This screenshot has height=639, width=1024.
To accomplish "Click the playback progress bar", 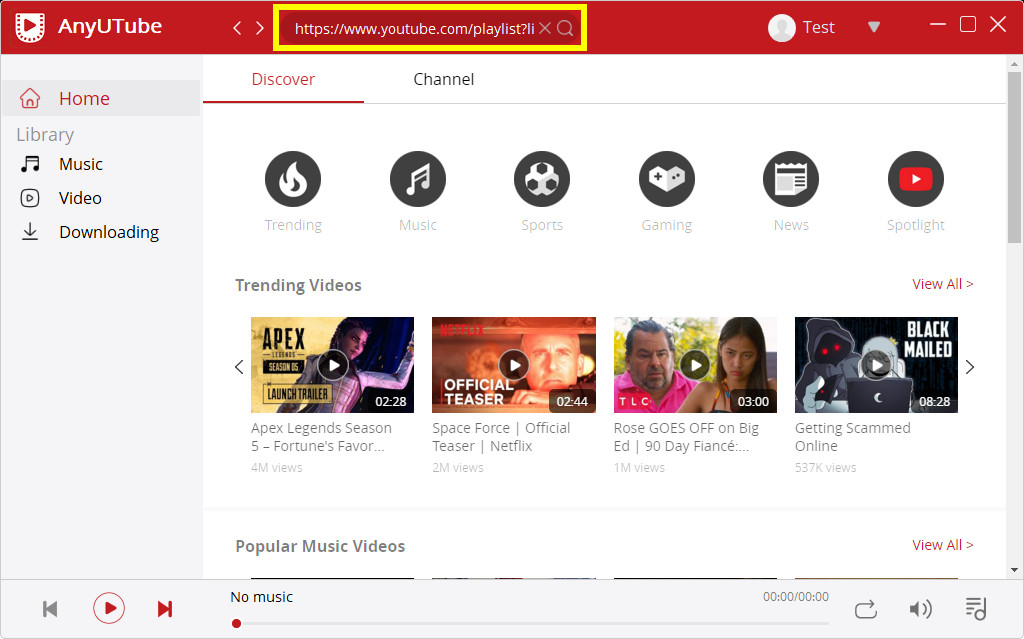I will (530, 624).
